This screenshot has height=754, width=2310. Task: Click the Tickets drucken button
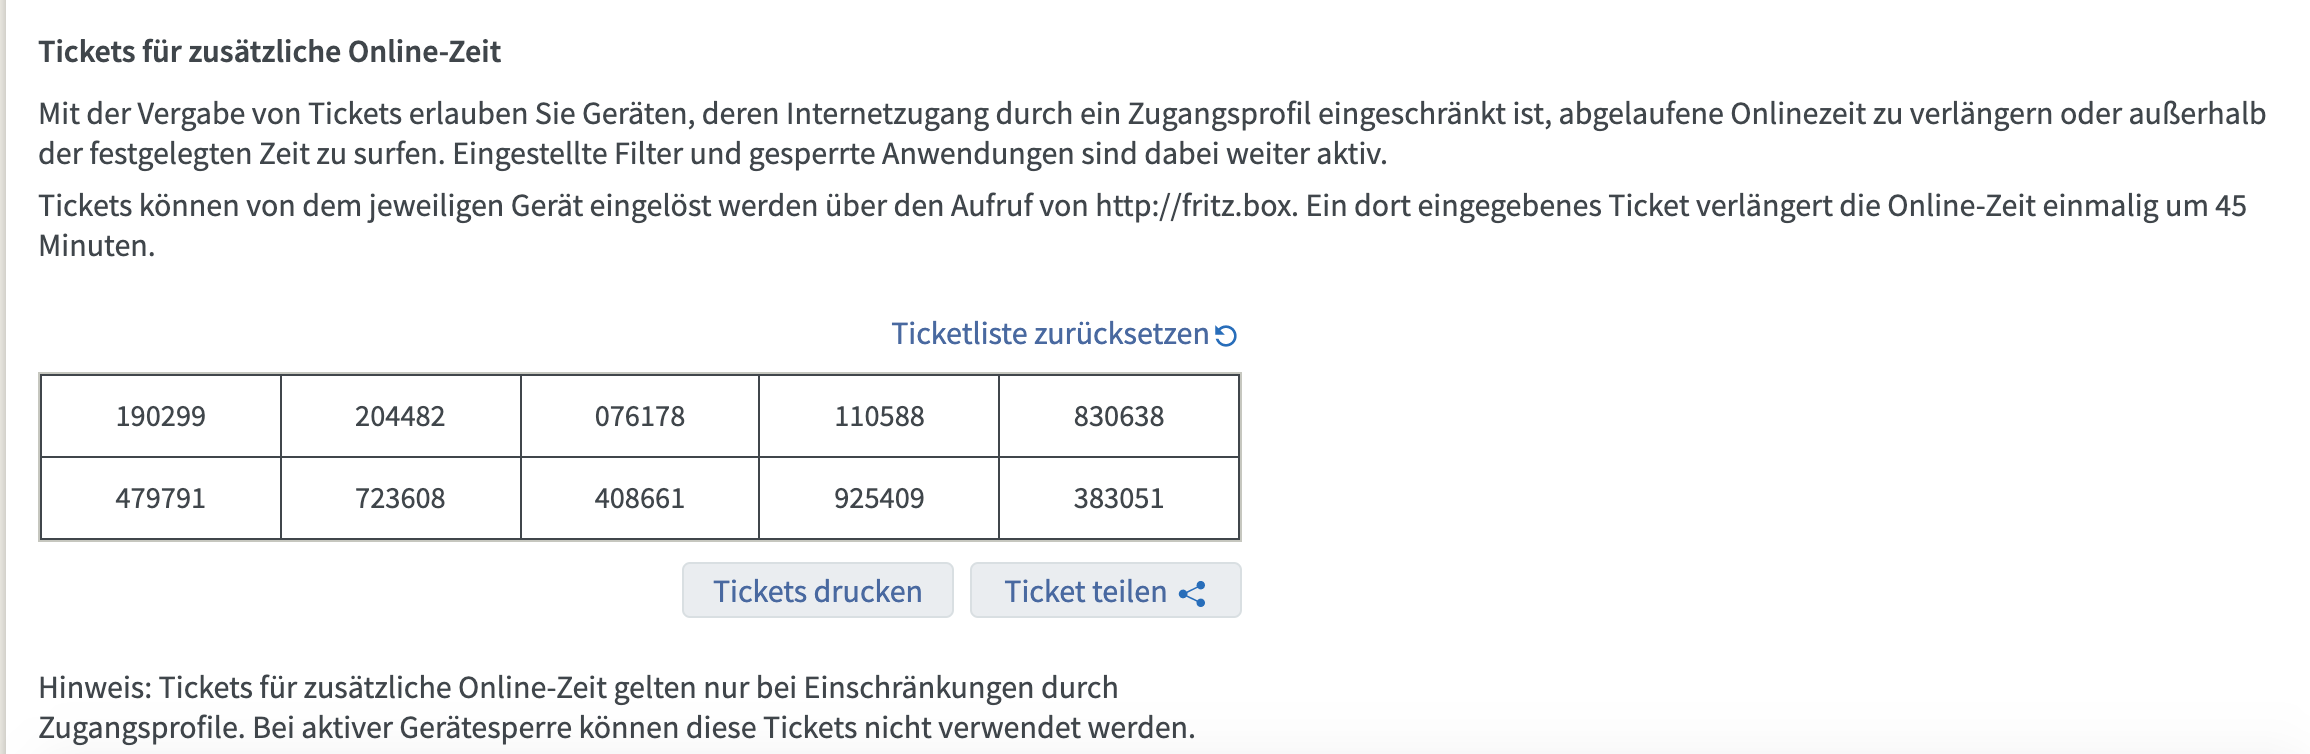click(817, 591)
